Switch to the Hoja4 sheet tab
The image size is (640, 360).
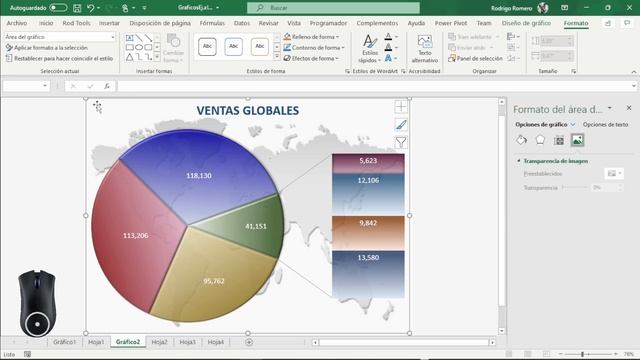(x=216, y=342)
